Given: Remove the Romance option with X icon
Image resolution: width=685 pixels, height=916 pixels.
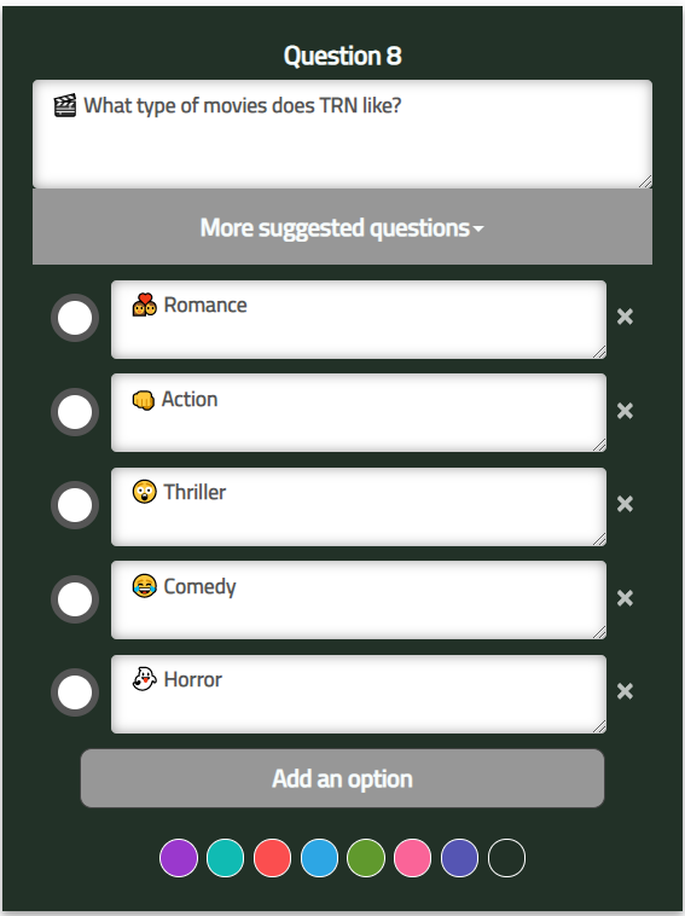Looking at the screenshot, I should pyautogui.click(x=625, y=317).
